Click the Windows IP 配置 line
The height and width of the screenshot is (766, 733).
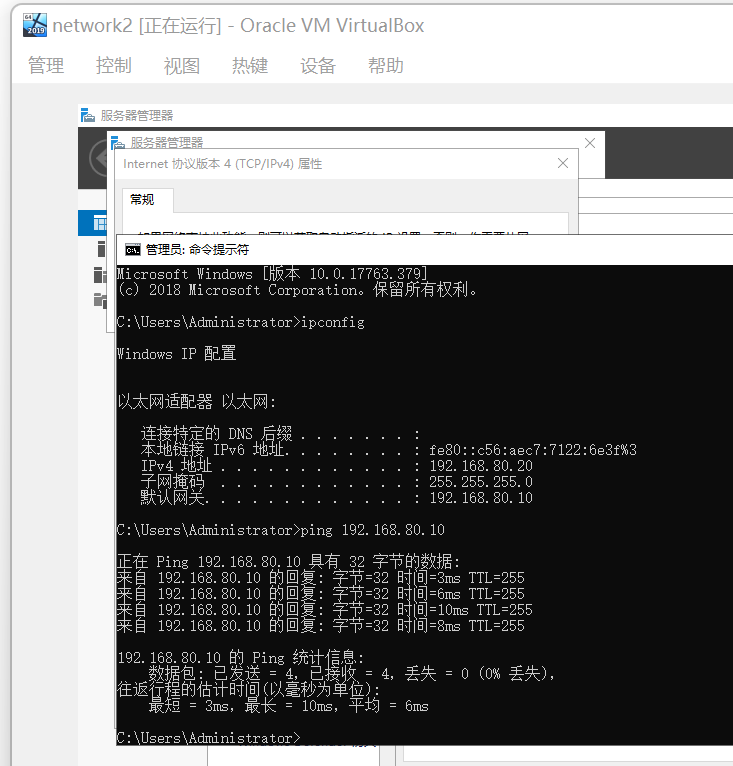pos(176,354)
